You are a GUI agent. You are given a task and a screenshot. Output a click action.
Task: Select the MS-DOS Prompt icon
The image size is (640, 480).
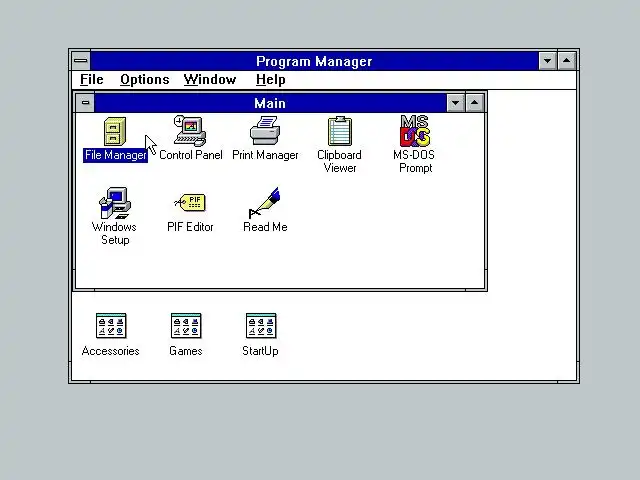pyautogui.click(x=415, y=131)
